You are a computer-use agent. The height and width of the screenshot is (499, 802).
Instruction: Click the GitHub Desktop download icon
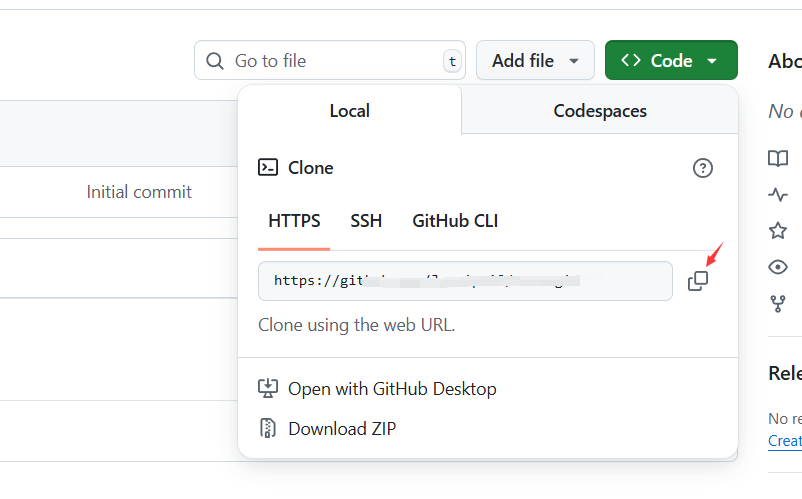click(268, 389)
